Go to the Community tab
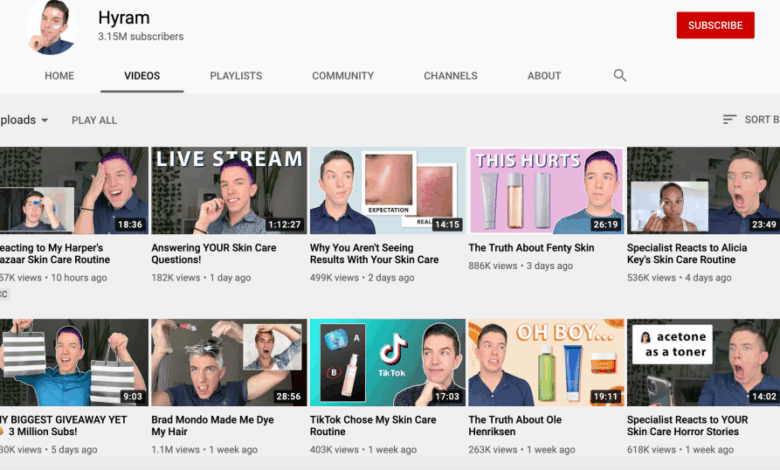The image size is (780, 470). tap(342, 76)
